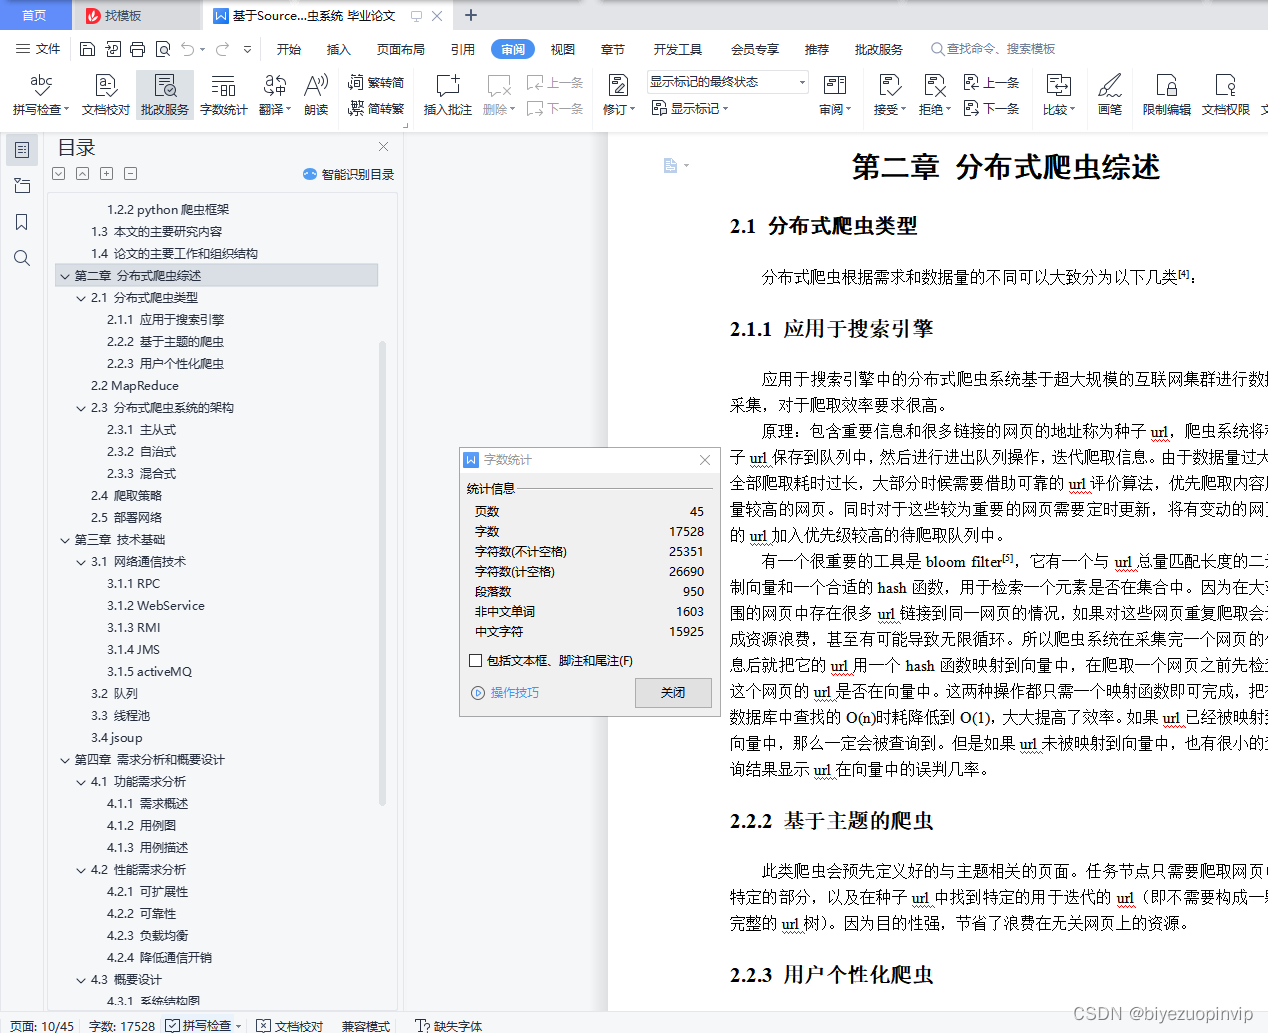The width and height of the screenshot is (1268, 1033).
Task: Tick the checkbox atop the 目录 panel
Action: (58, 173)
